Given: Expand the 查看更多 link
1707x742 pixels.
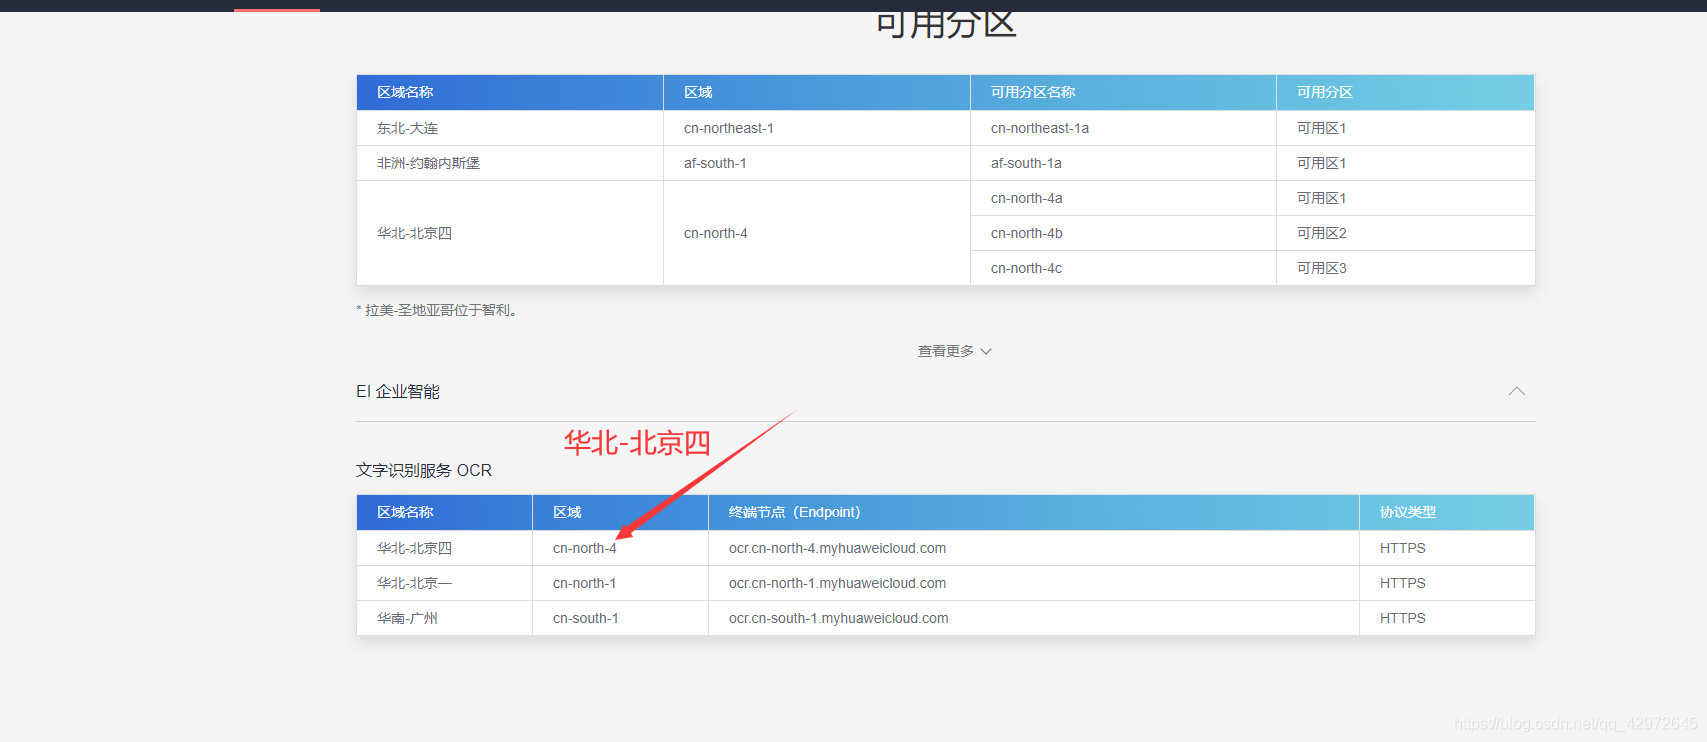Looking at the screenshot, I should (954, 351).
